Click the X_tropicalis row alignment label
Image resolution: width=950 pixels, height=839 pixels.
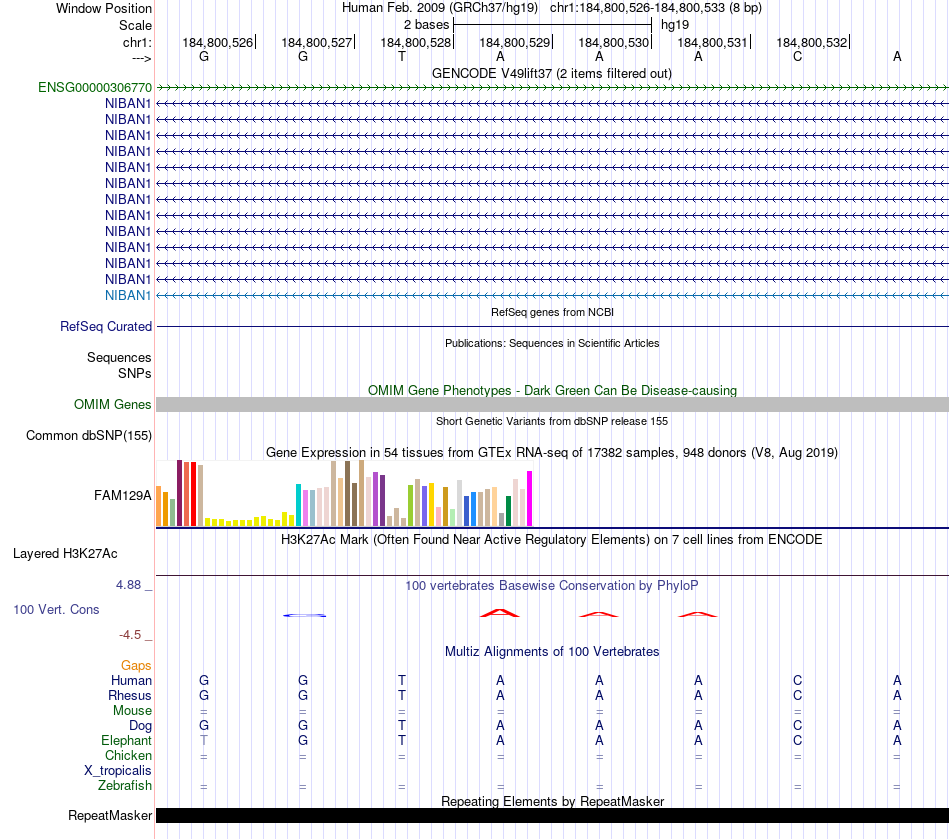118,771
